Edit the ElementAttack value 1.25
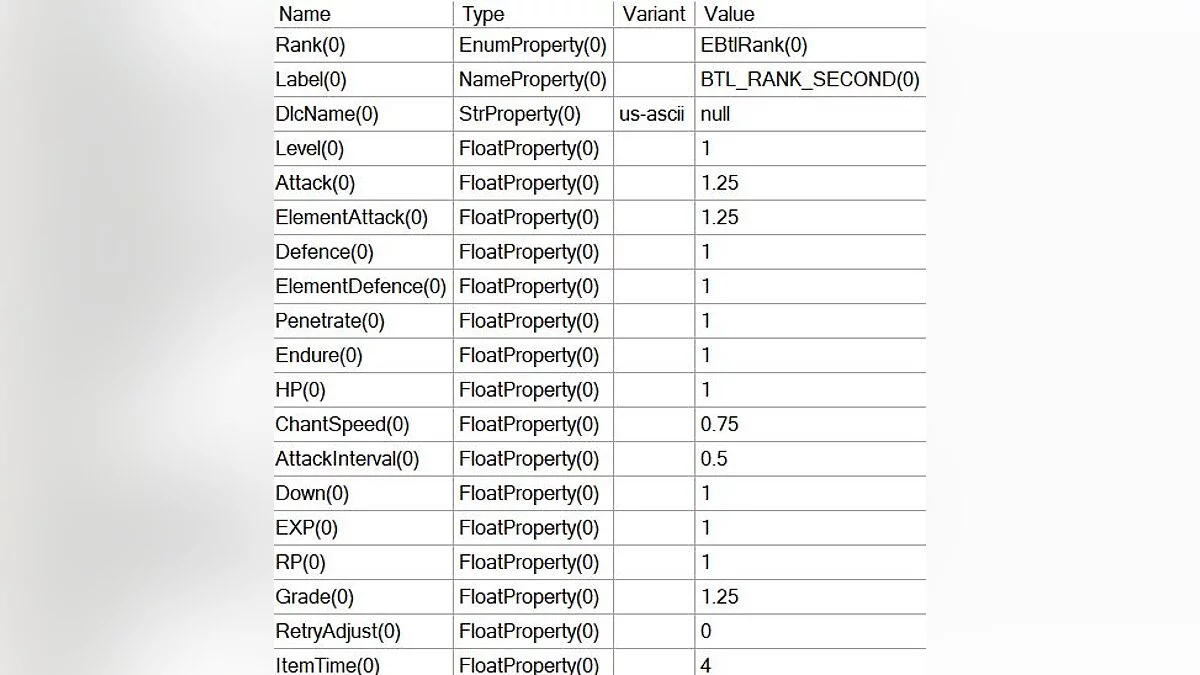The height and width of the screenshot is (675, 1200). click(x=720, y=217)
